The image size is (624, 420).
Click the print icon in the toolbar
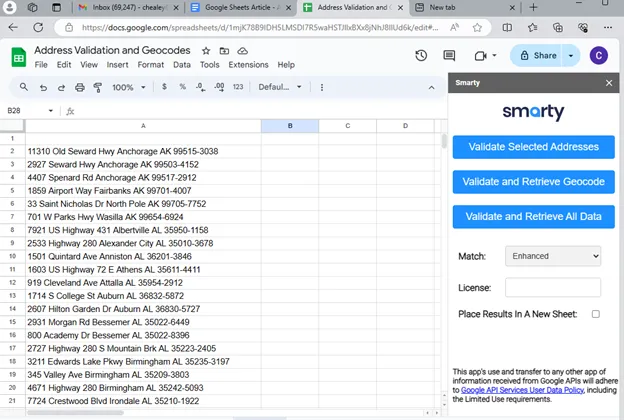coord(80,87)
